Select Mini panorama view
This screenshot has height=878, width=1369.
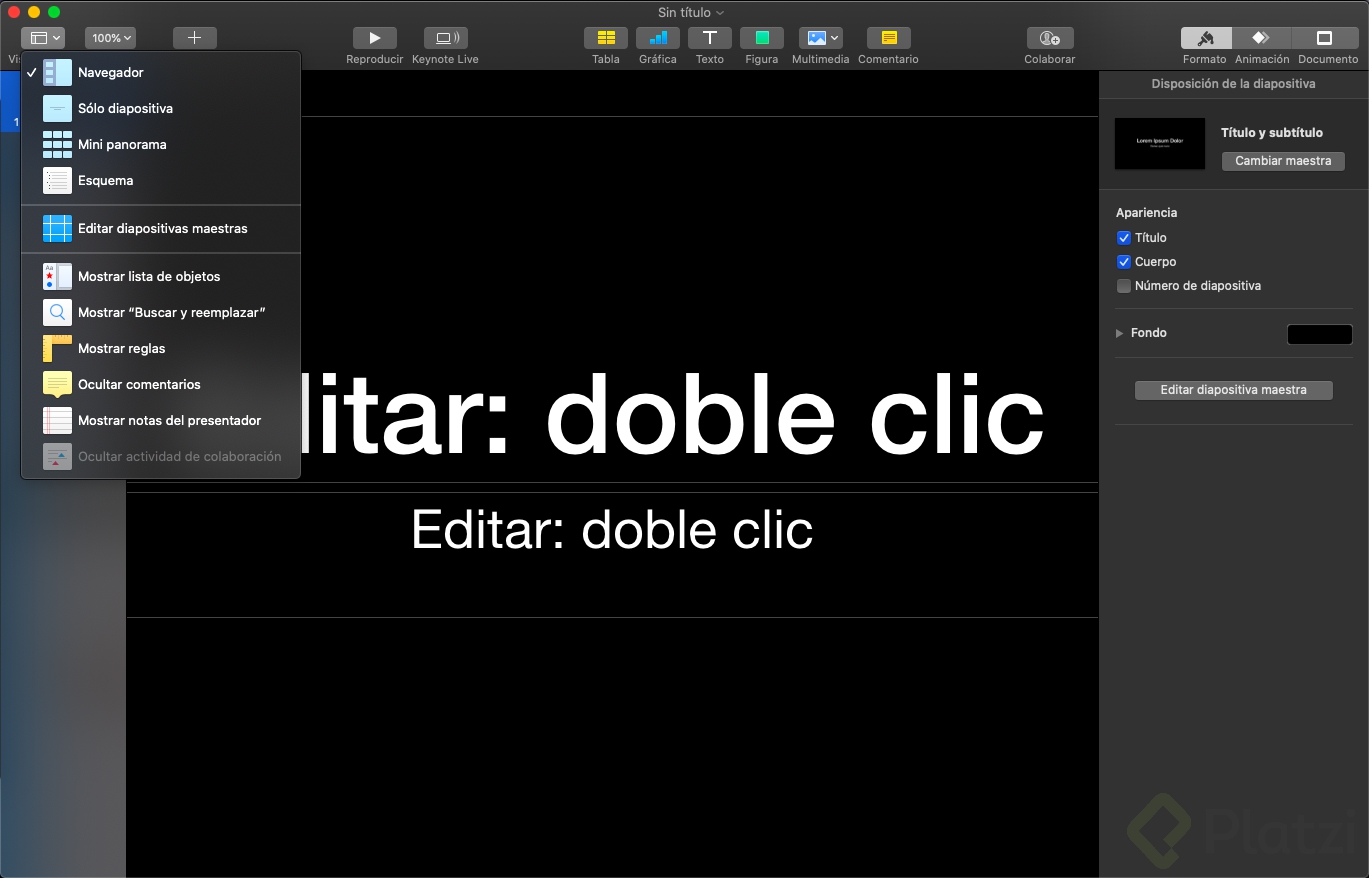click(161, 145)
